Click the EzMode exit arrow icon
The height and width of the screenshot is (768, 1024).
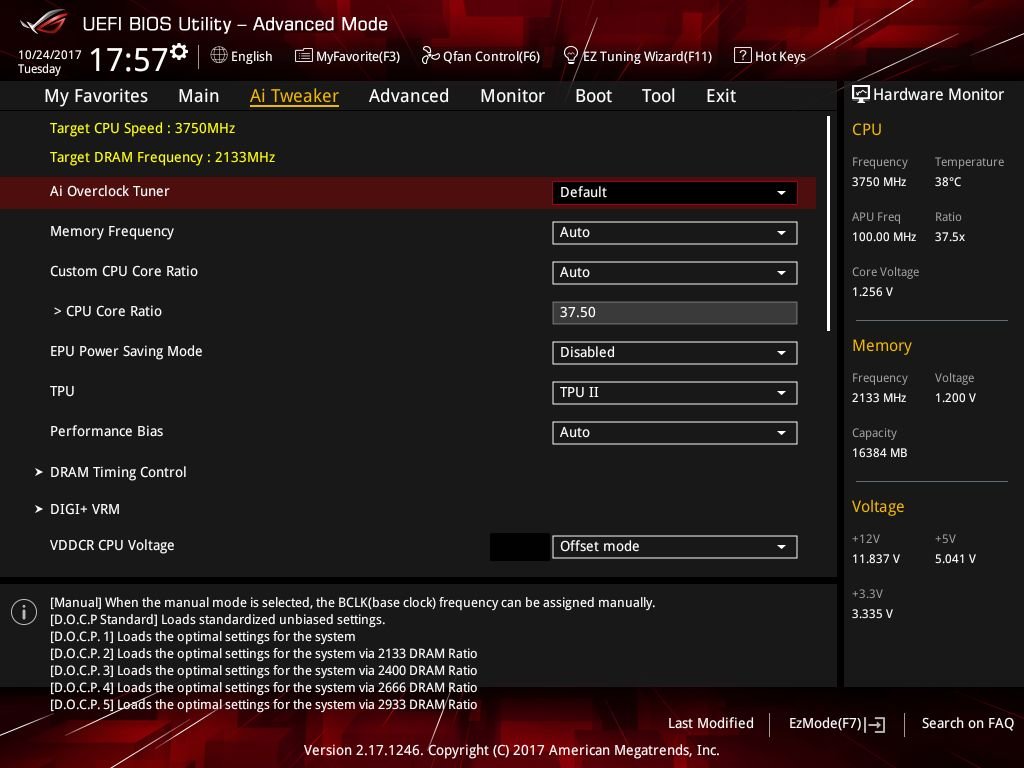(875, 724)
